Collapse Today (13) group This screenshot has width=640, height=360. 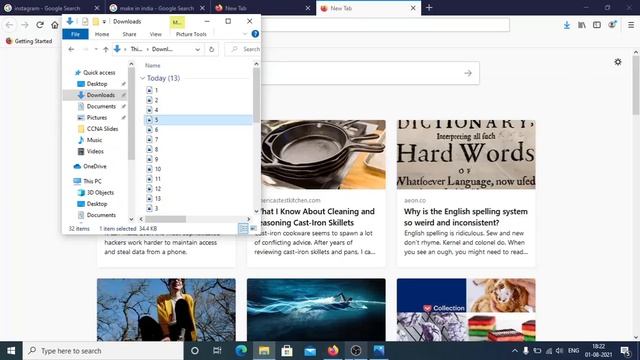pos(142,78)
